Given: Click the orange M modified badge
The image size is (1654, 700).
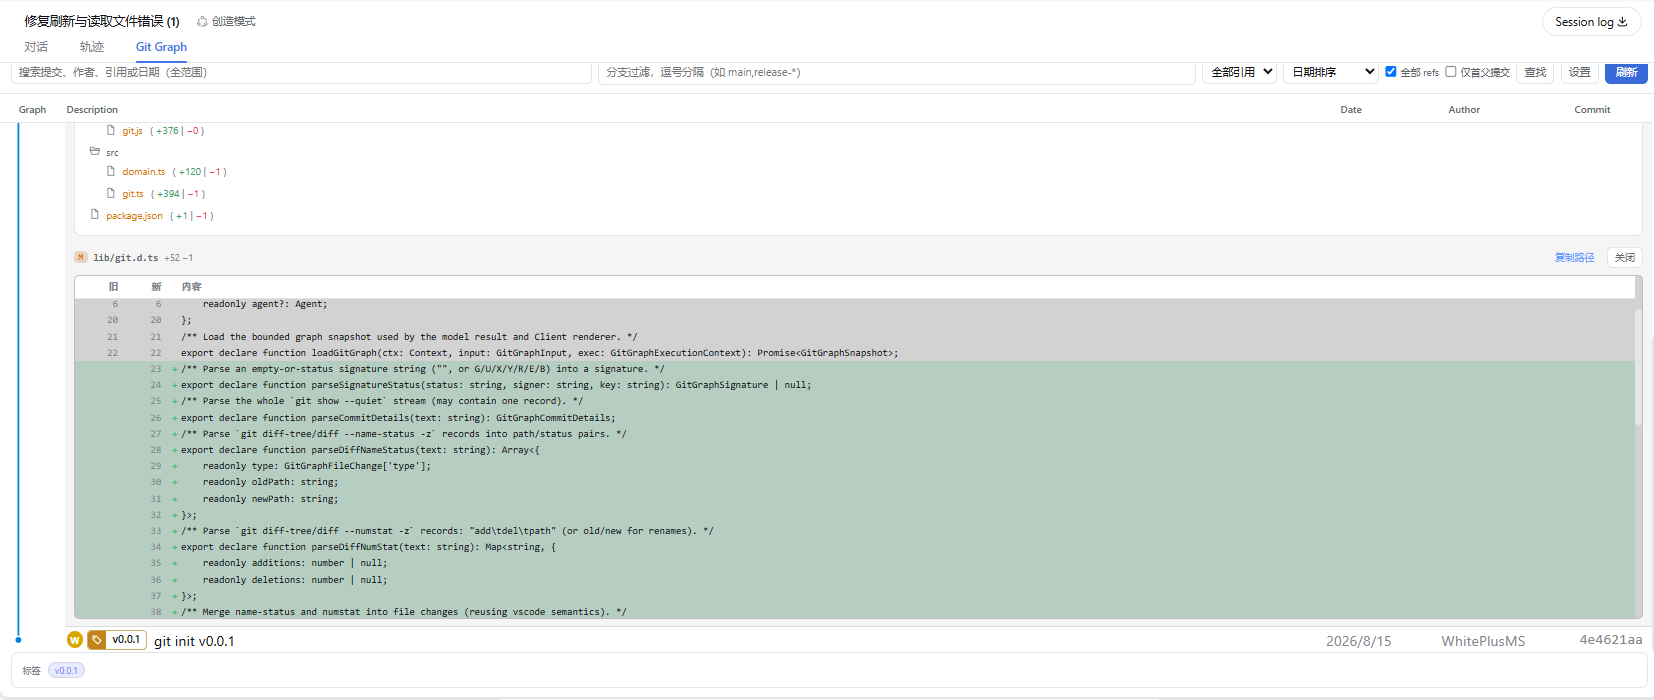Looking at the screenshot, I should (81, 257).
